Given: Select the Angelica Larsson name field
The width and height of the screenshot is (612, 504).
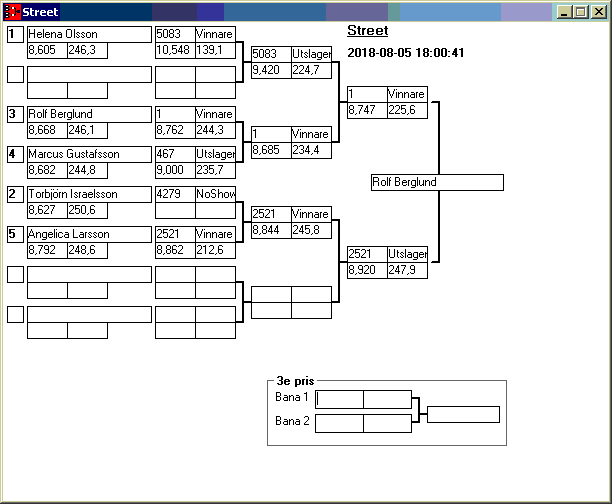Looking at the screenshot, I should coord(88,234).
